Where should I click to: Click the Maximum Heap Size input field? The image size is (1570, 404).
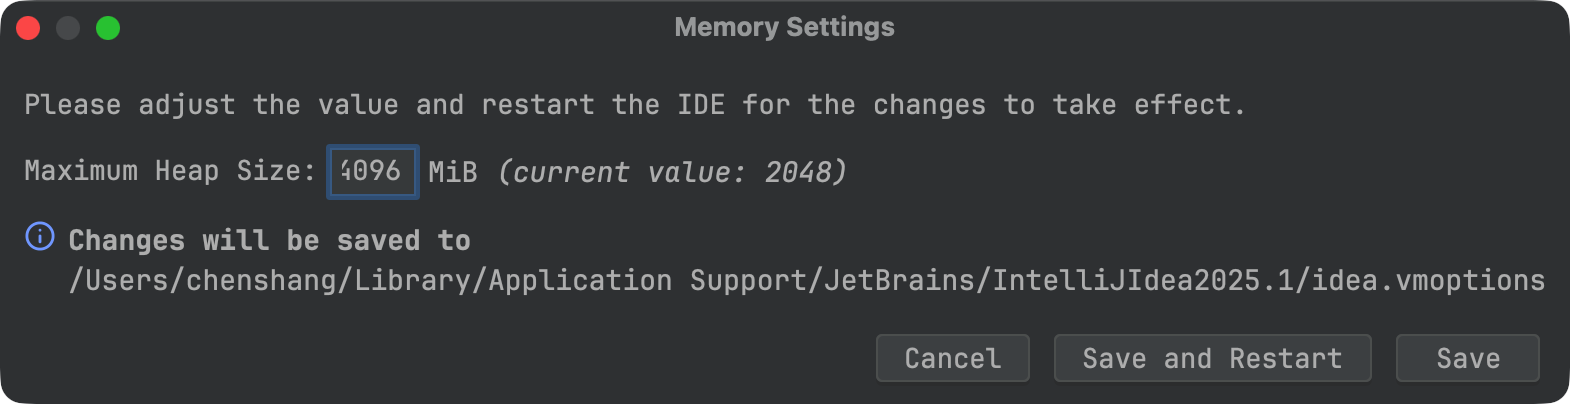372,172
